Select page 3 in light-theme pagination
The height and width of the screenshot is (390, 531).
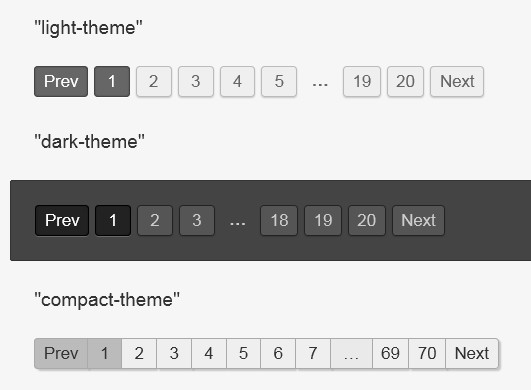point(196,82)
